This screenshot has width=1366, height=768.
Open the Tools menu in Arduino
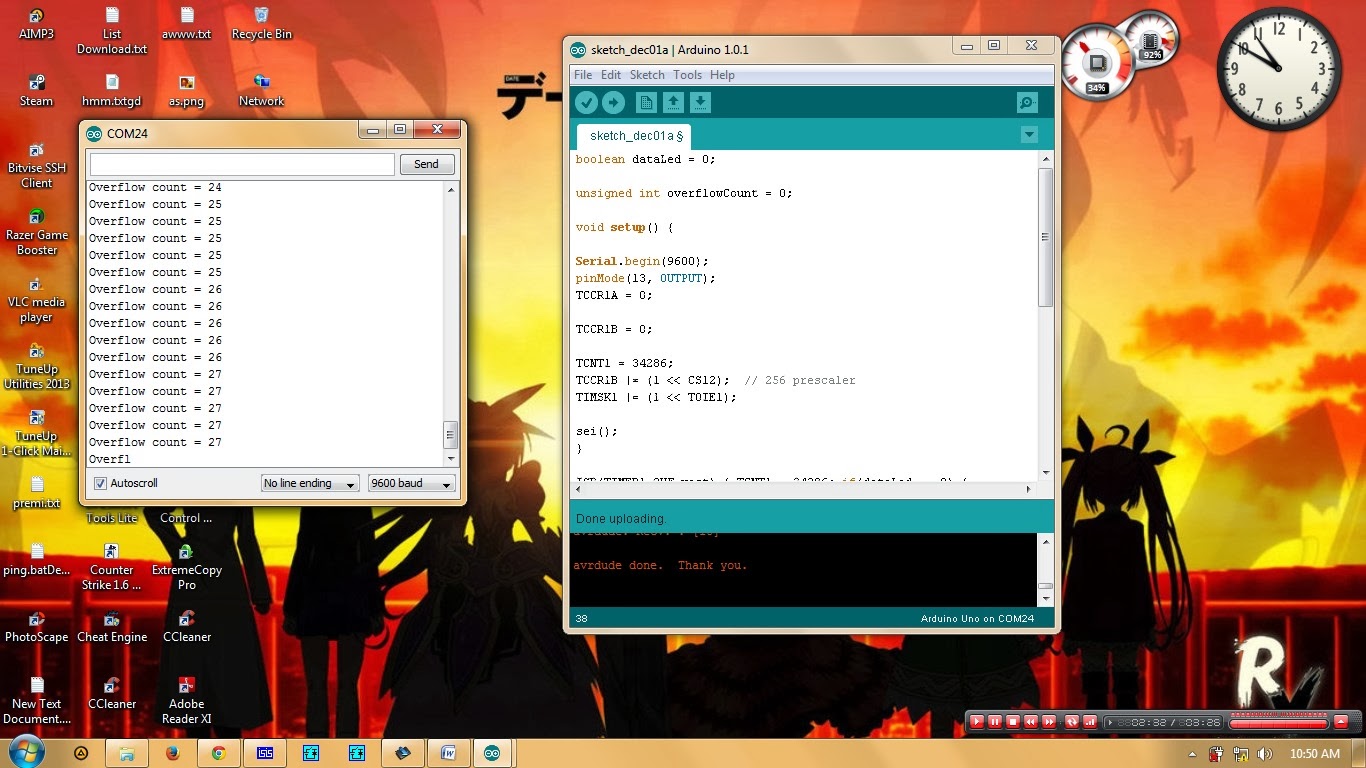click(687, 75)
